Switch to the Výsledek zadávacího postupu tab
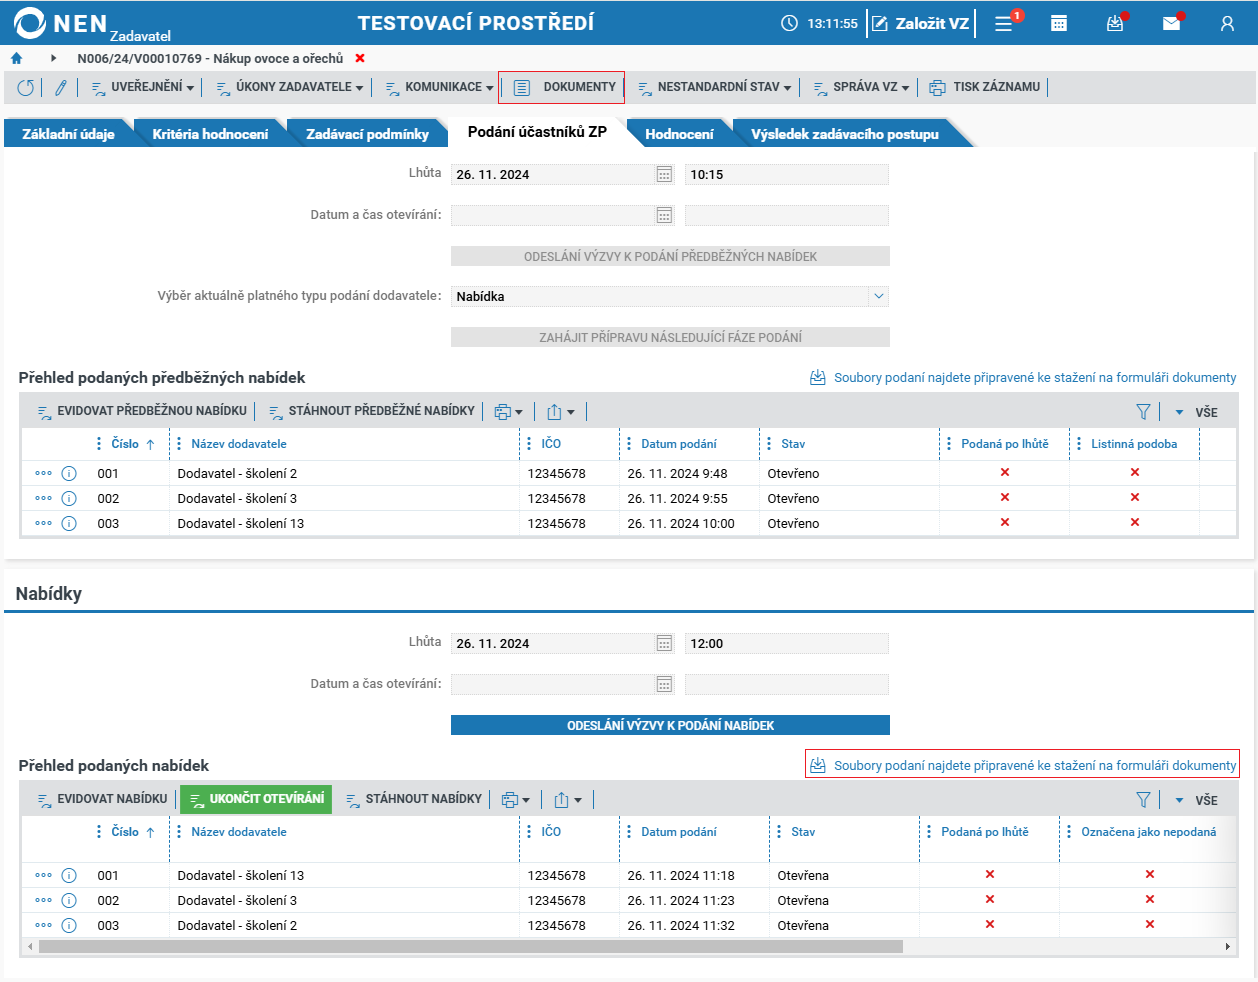Viewport: 1258px width, 982px height. [x=845, y=134]
